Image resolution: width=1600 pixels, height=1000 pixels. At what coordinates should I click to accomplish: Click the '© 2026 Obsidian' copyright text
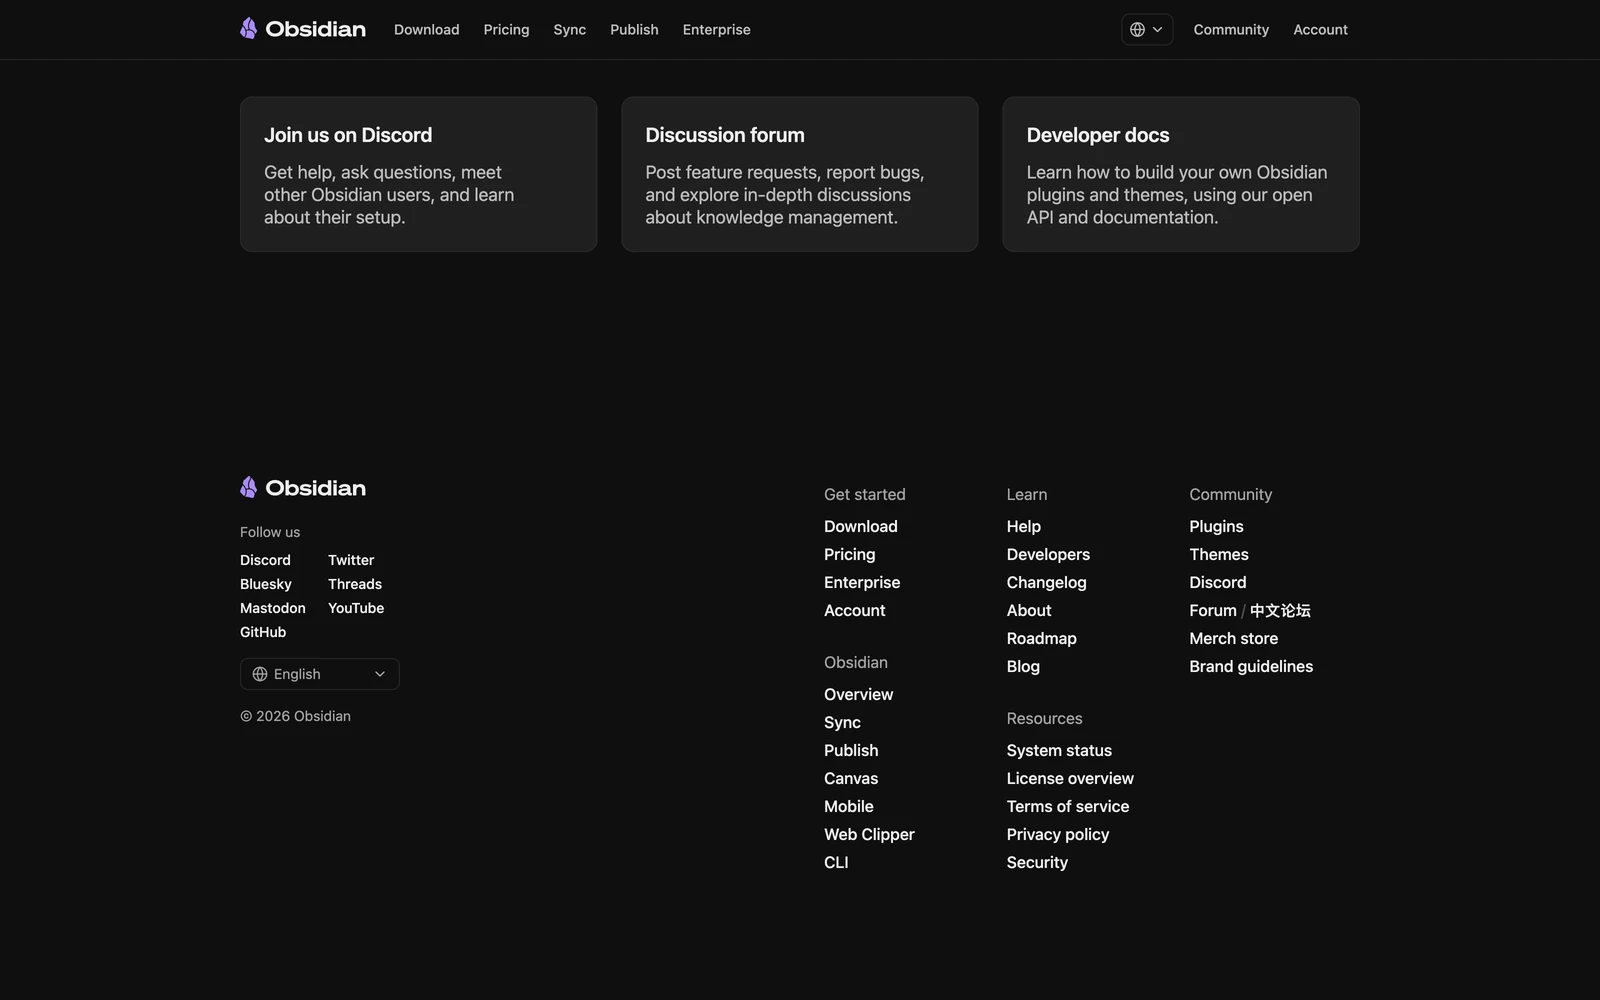[295, 716]
